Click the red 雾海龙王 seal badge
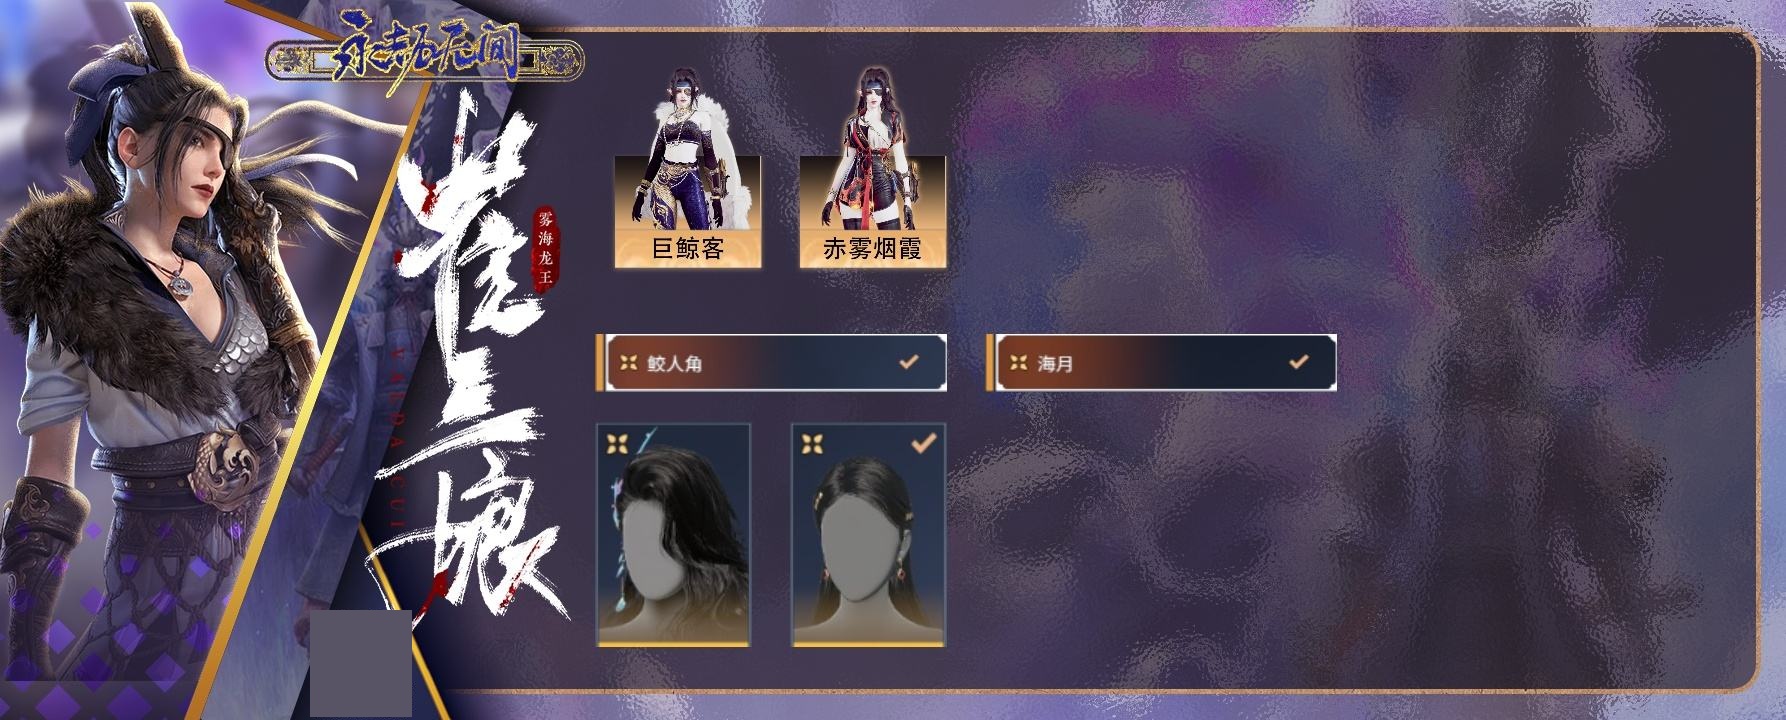This screenshot has height=720, width=1786. 545,248
